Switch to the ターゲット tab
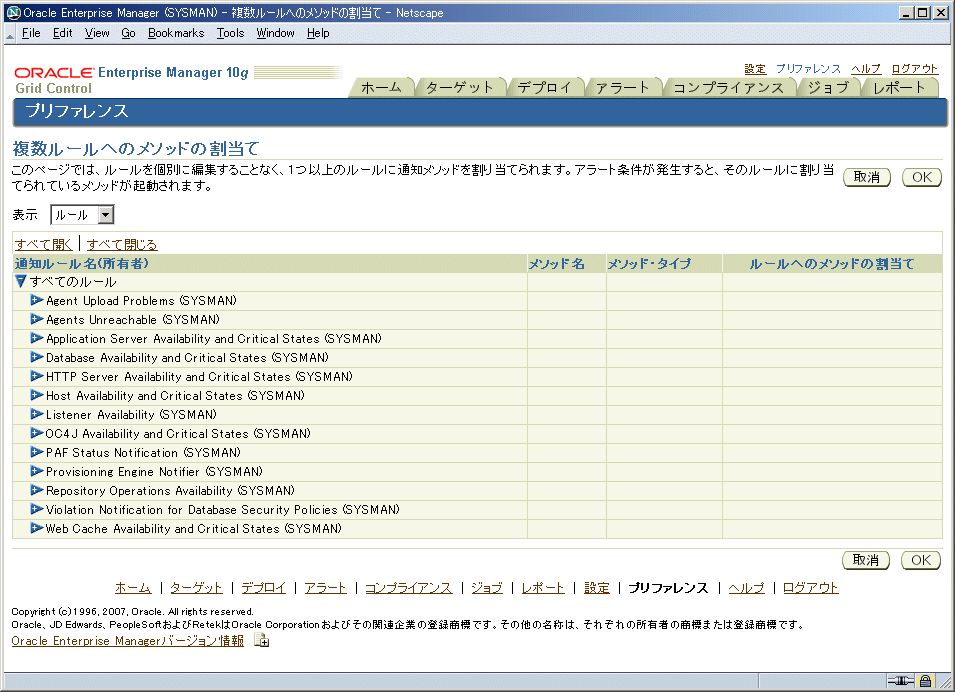 [459, 88]
